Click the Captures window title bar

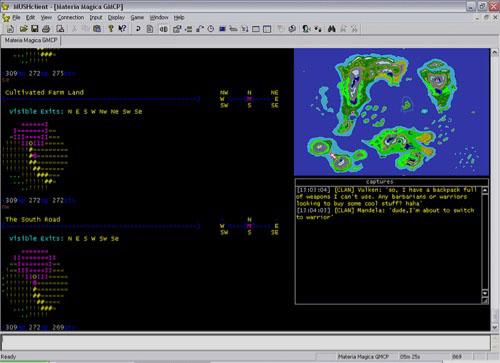click(x=392, y=182)
